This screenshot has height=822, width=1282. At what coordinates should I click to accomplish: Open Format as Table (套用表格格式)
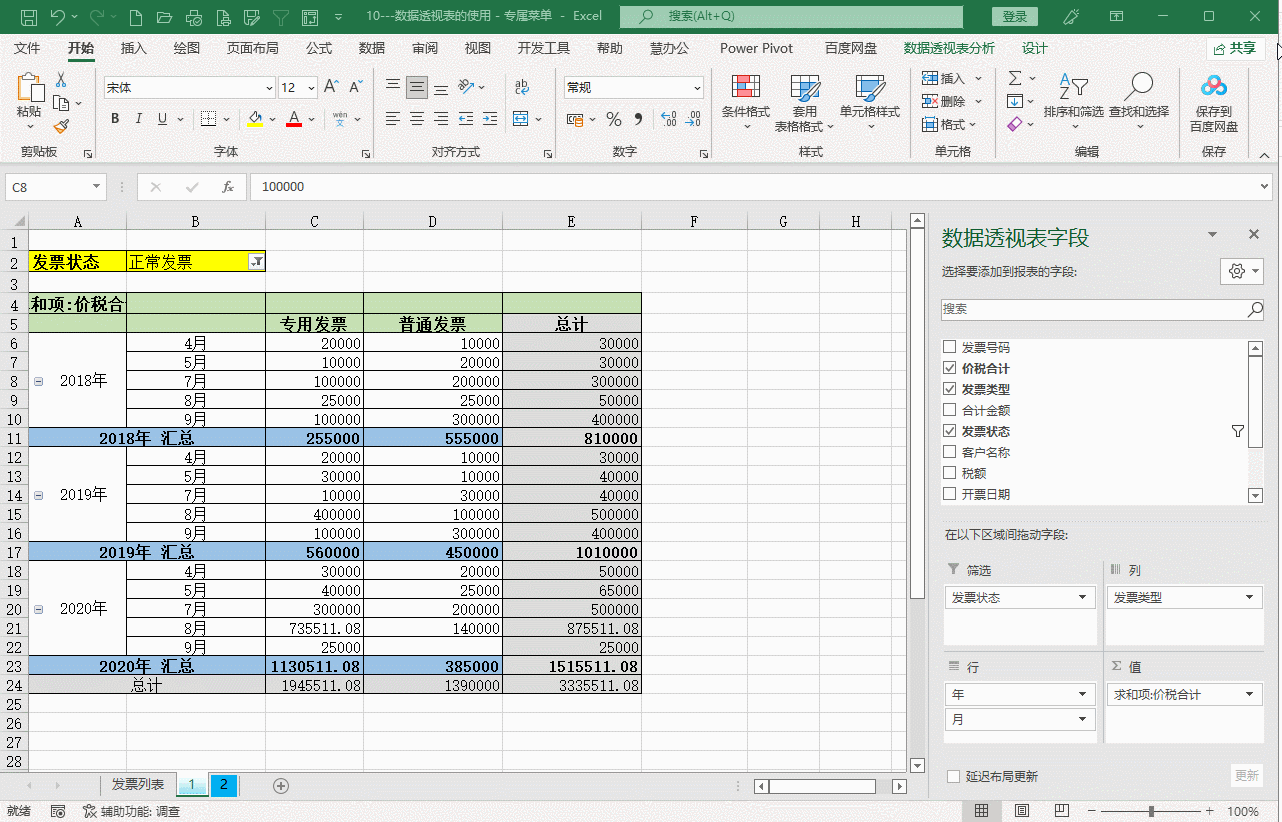[804, 103]
